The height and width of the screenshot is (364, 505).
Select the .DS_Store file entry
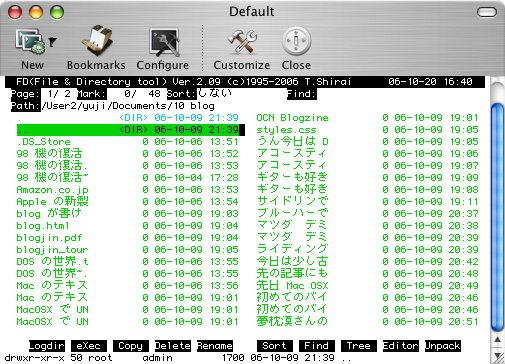point(128,142)
